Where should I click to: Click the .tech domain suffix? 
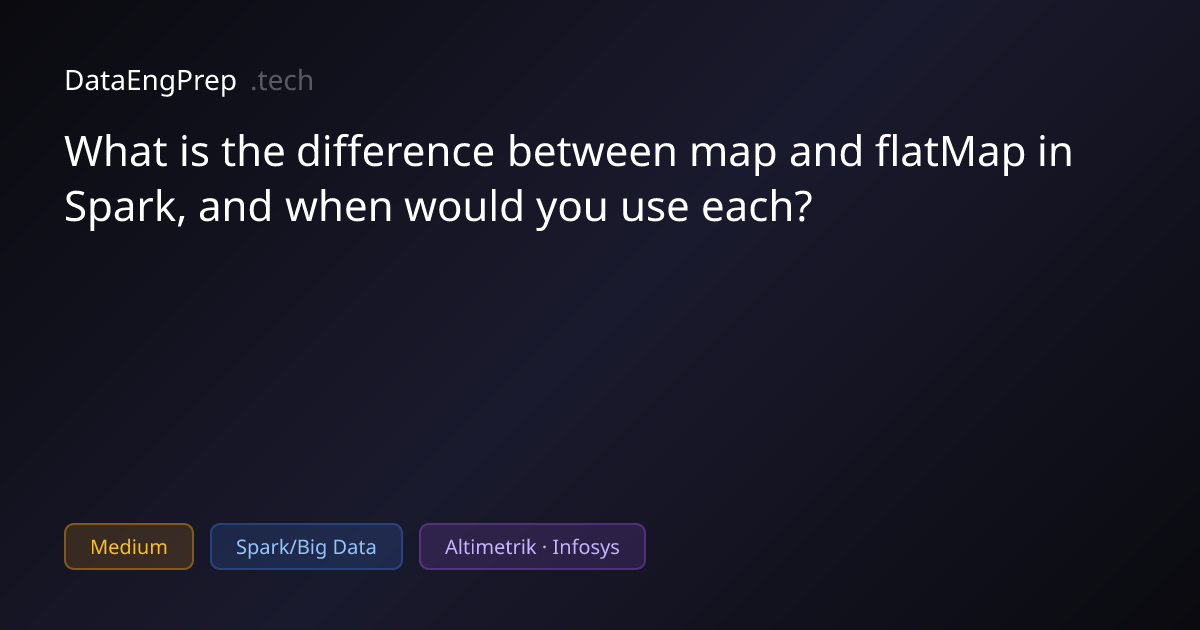point(282,81)
